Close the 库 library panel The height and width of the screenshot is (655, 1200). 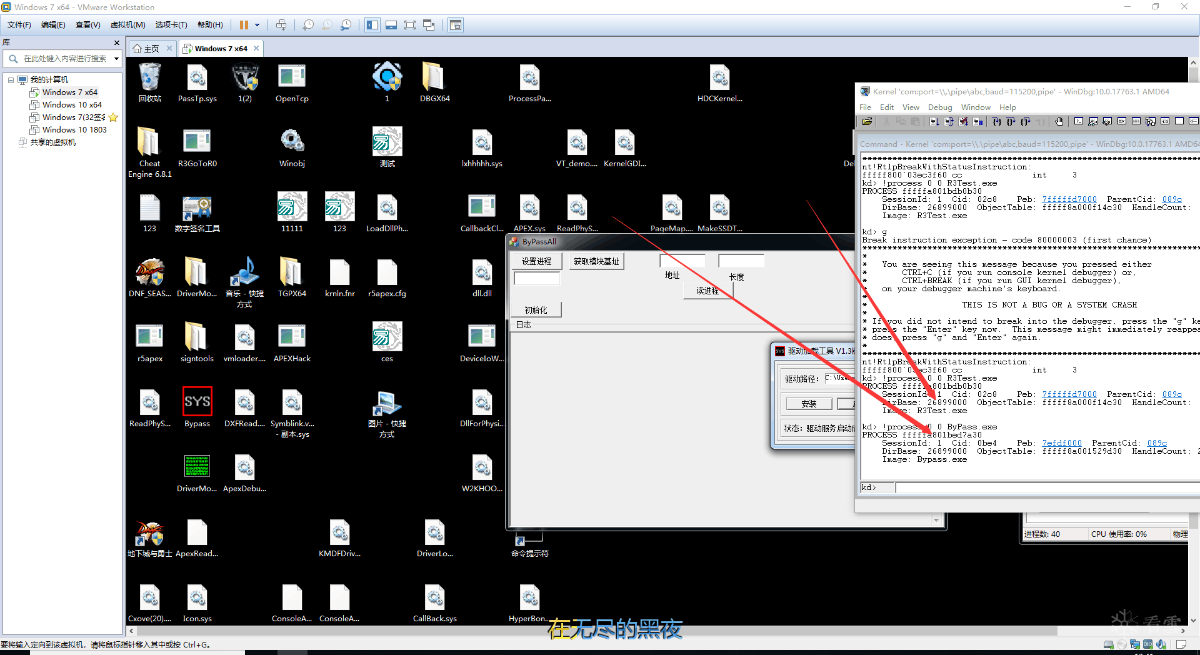(x=119, y=43)
